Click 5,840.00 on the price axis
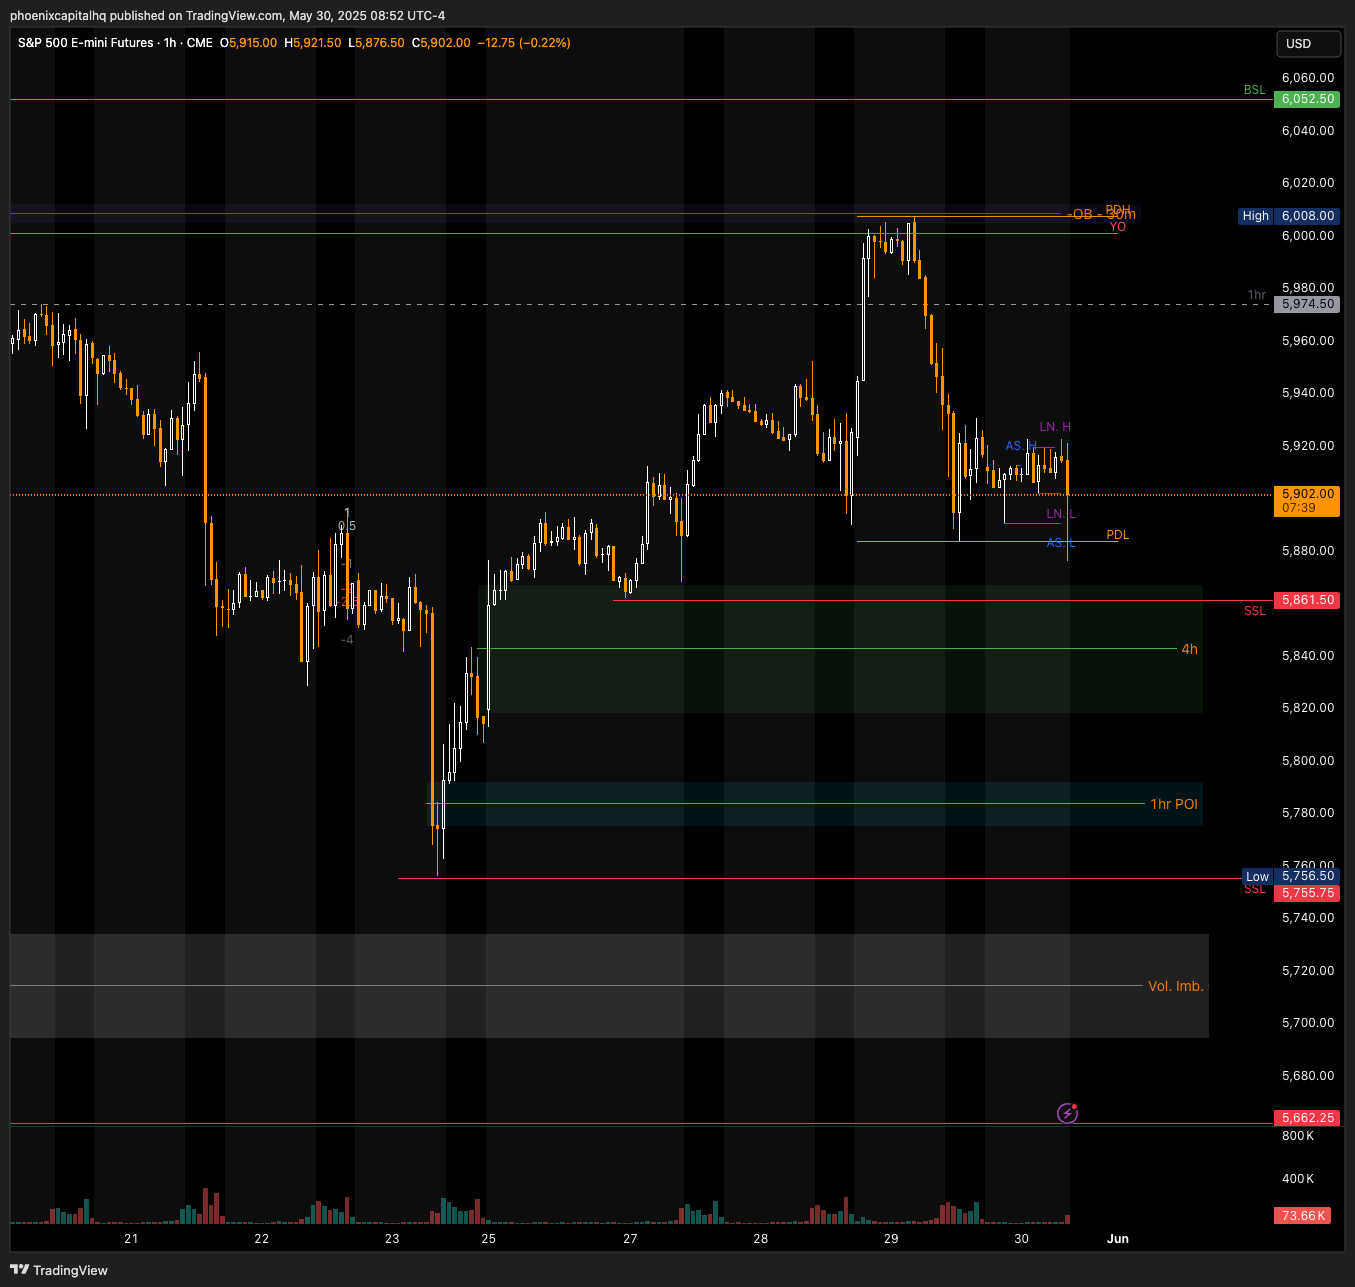Image resolution: width=1355 pixels, height=1287 pixels. (1308, 656)
